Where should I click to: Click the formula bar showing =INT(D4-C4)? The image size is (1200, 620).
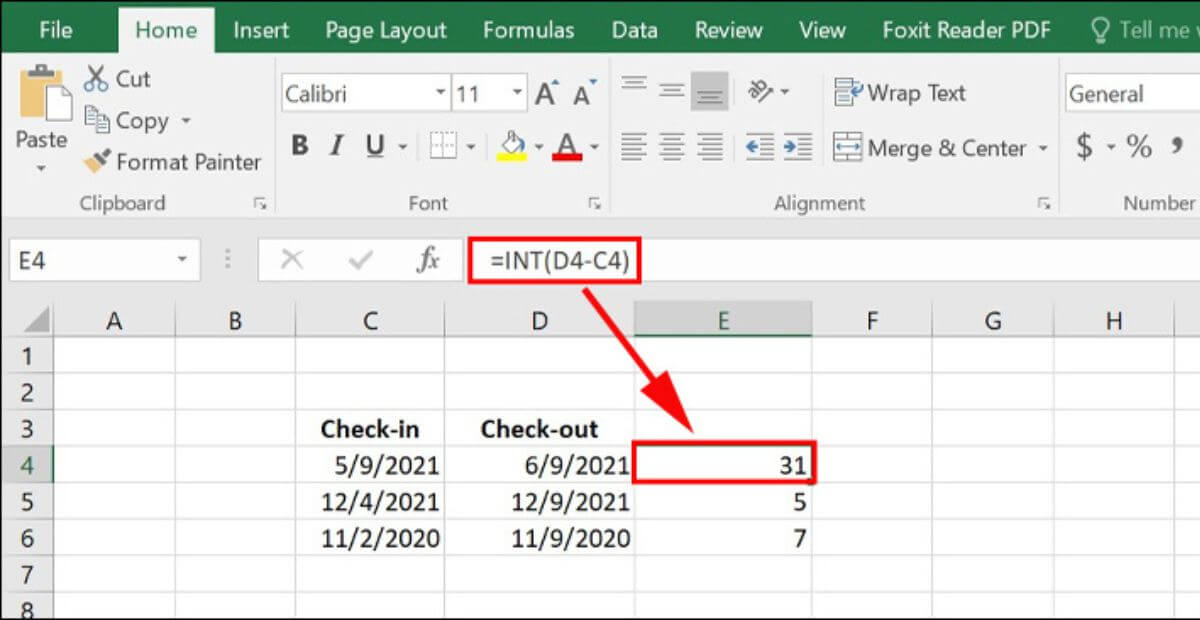point(830,261)
